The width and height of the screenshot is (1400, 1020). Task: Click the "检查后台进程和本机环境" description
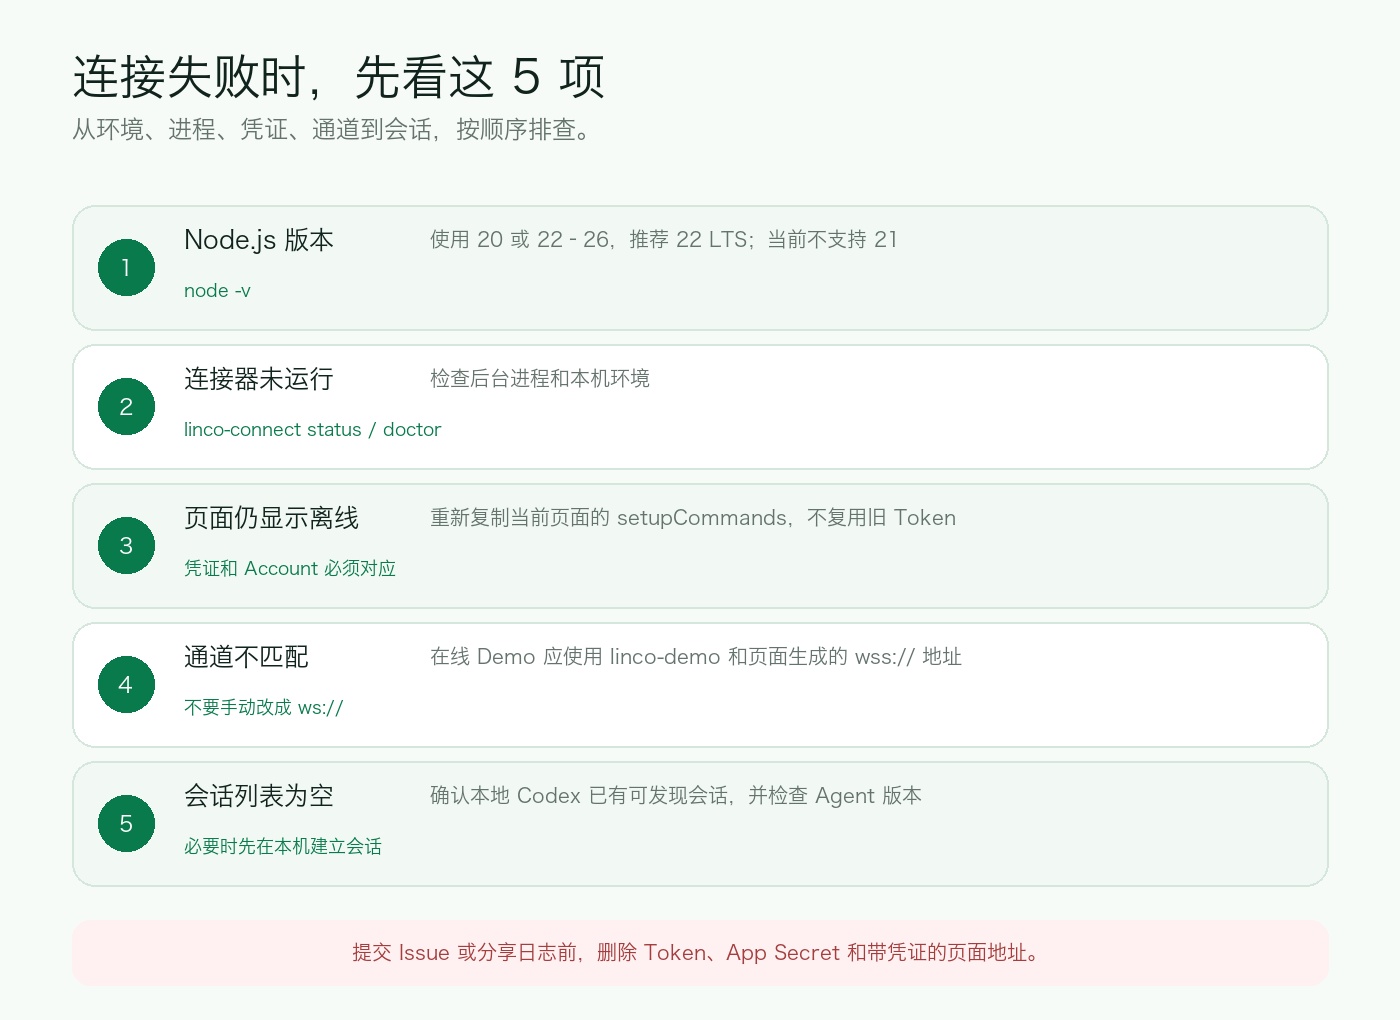coord(540,379)
